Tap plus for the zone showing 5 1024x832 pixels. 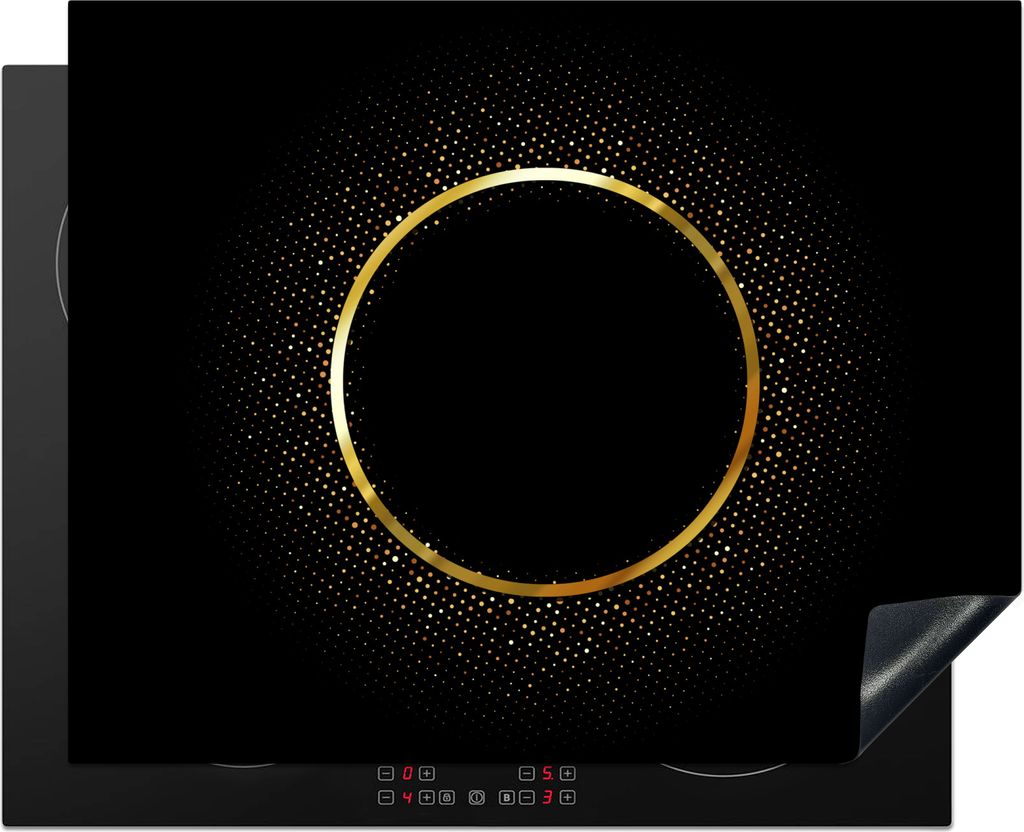pyautogui.click(x=567, y=773)
